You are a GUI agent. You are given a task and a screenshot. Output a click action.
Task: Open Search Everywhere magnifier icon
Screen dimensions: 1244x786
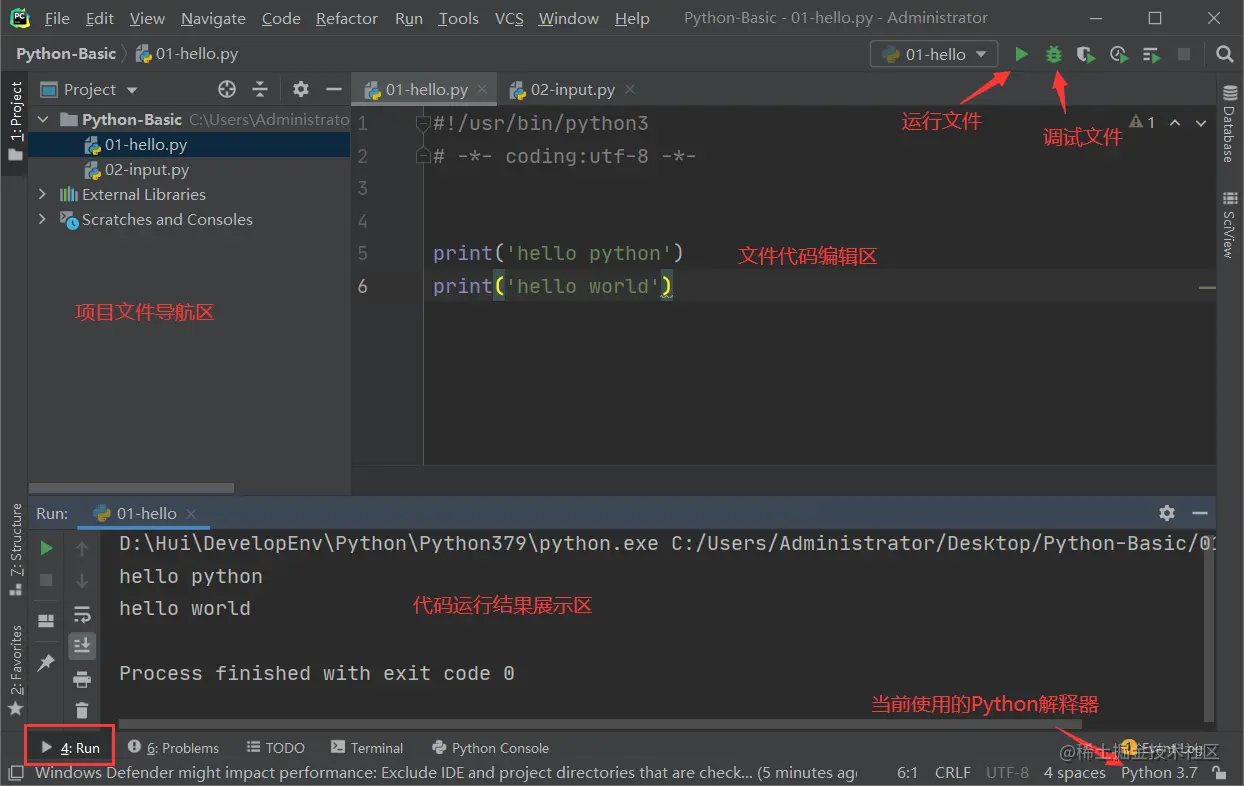[1224, 54]
